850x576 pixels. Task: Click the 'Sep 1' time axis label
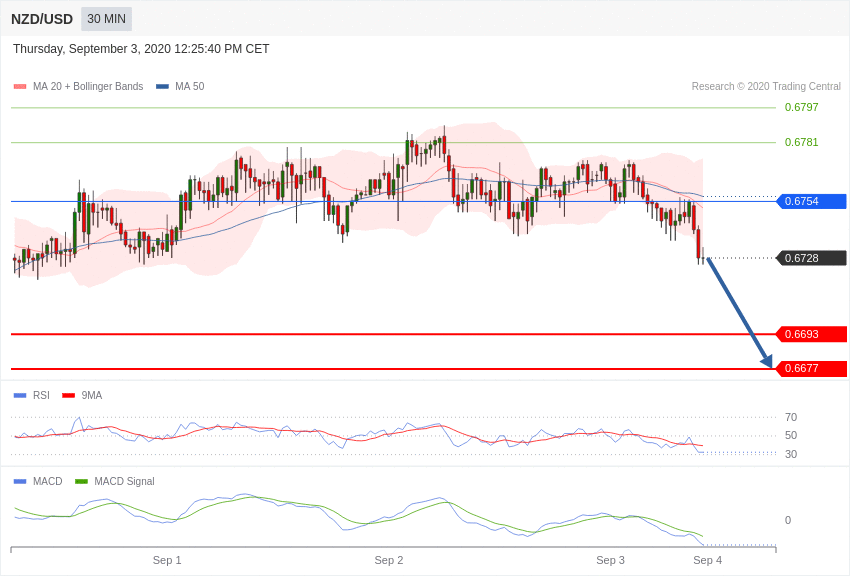(x=167, y=560)
